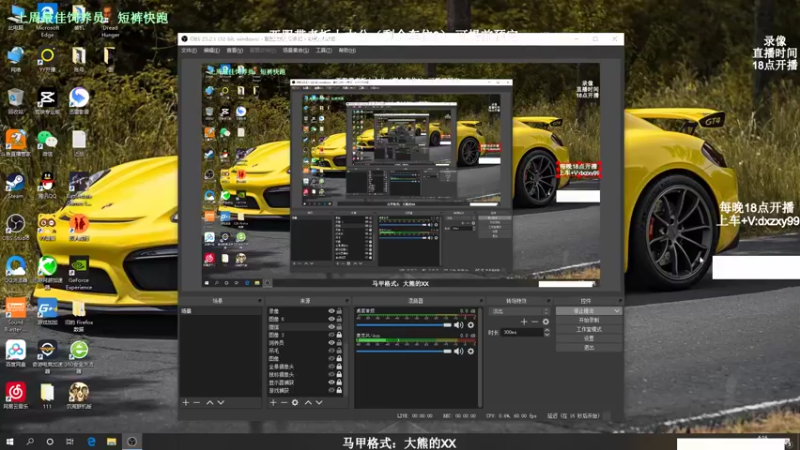This screenshot has width=800, height=450.
Task: Add a transition with plus icon in 转场特效 panel
Action: (x=524, y=321)
